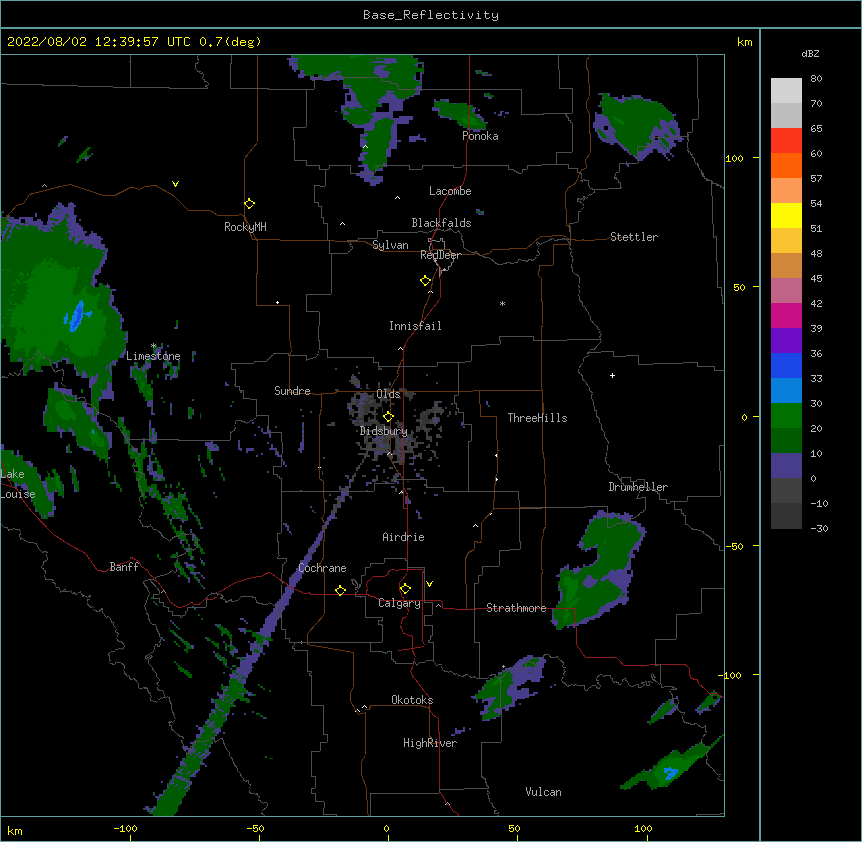Viewport: 862px width, 842px height.
Task: Click the blue 33-36 dBZ legend swatch
Action: 786,365
